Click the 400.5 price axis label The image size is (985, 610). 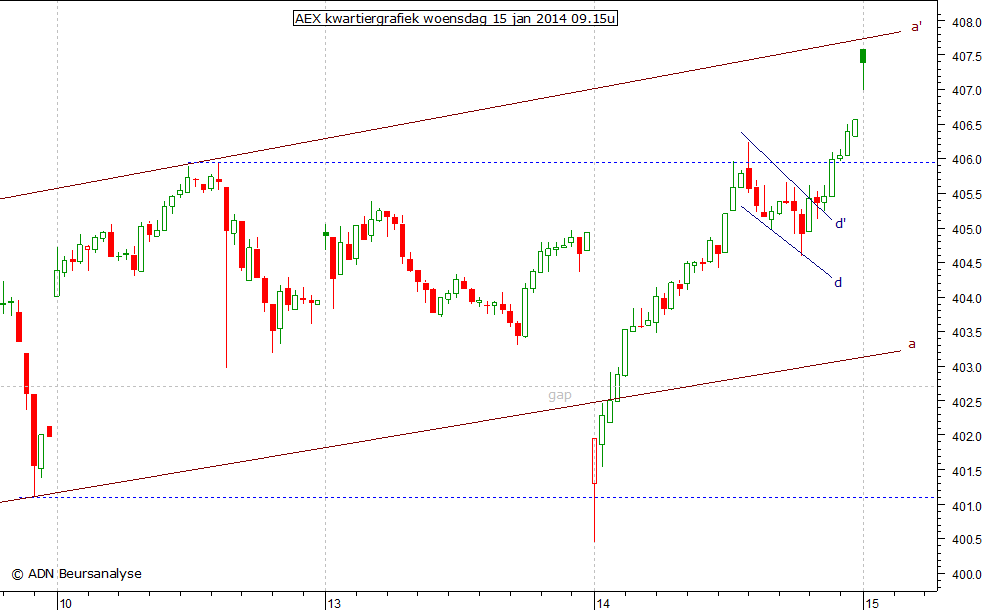[x=966, y=540]
